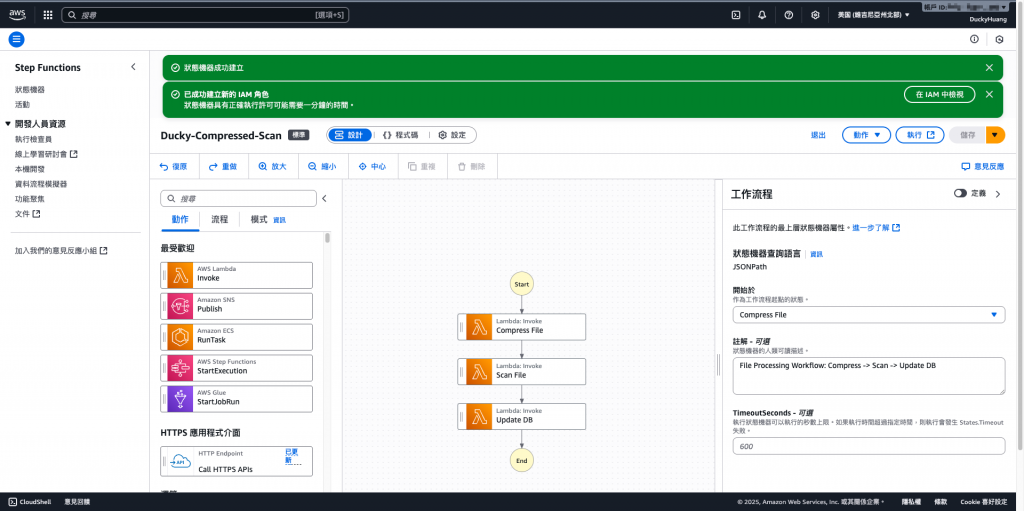Screen dimensions: 1024x511
Task: Click the 退出 exit link
Action: pyautogui.click(x=818, y=135)
